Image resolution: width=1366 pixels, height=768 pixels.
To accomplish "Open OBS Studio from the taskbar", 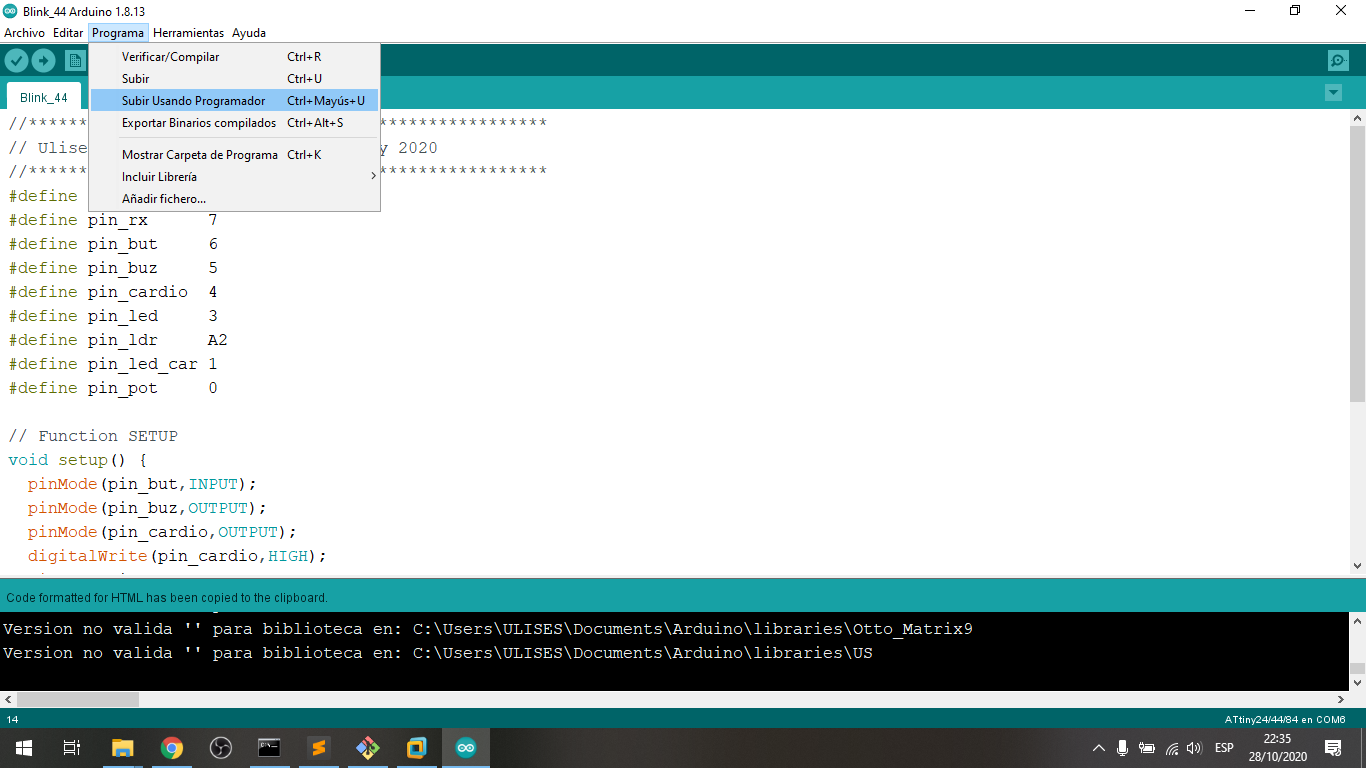I will pyautogui.click(x=221, y=748).
